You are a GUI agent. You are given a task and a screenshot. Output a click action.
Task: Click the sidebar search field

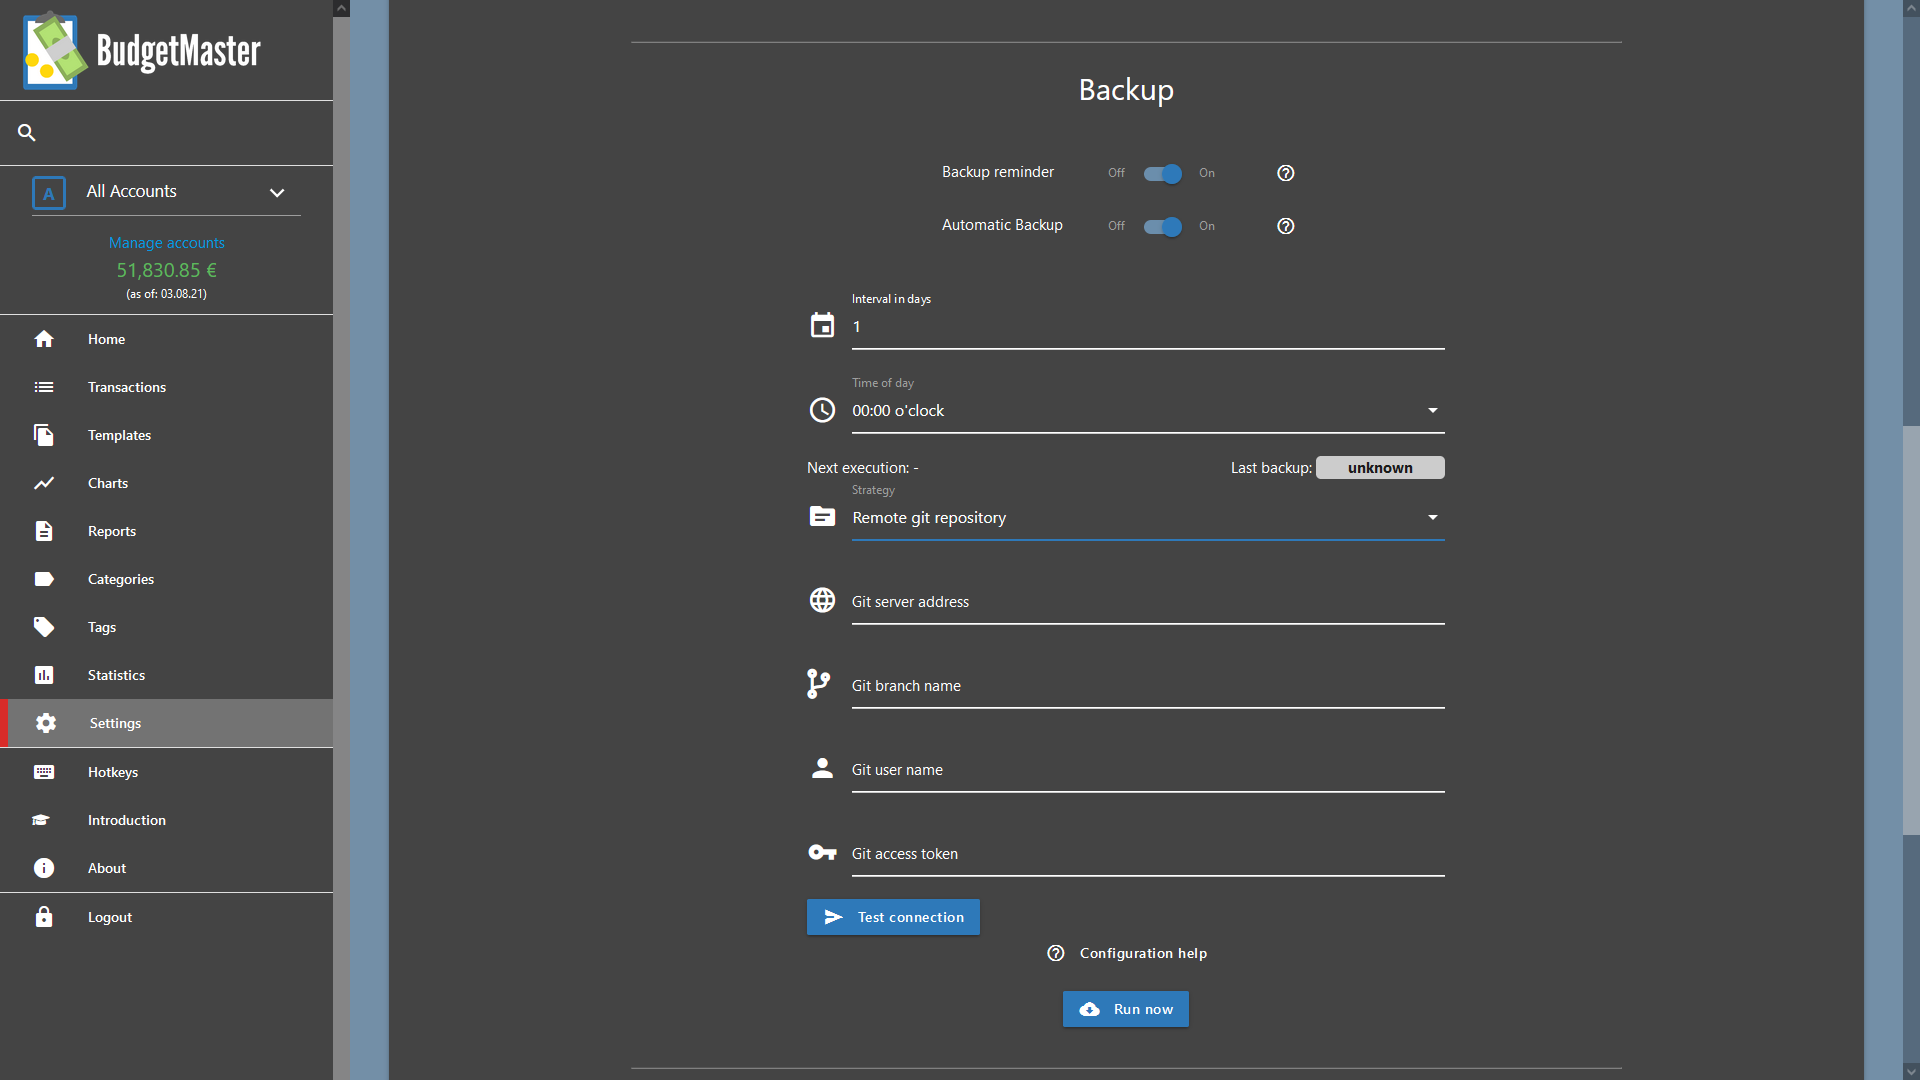166,132
